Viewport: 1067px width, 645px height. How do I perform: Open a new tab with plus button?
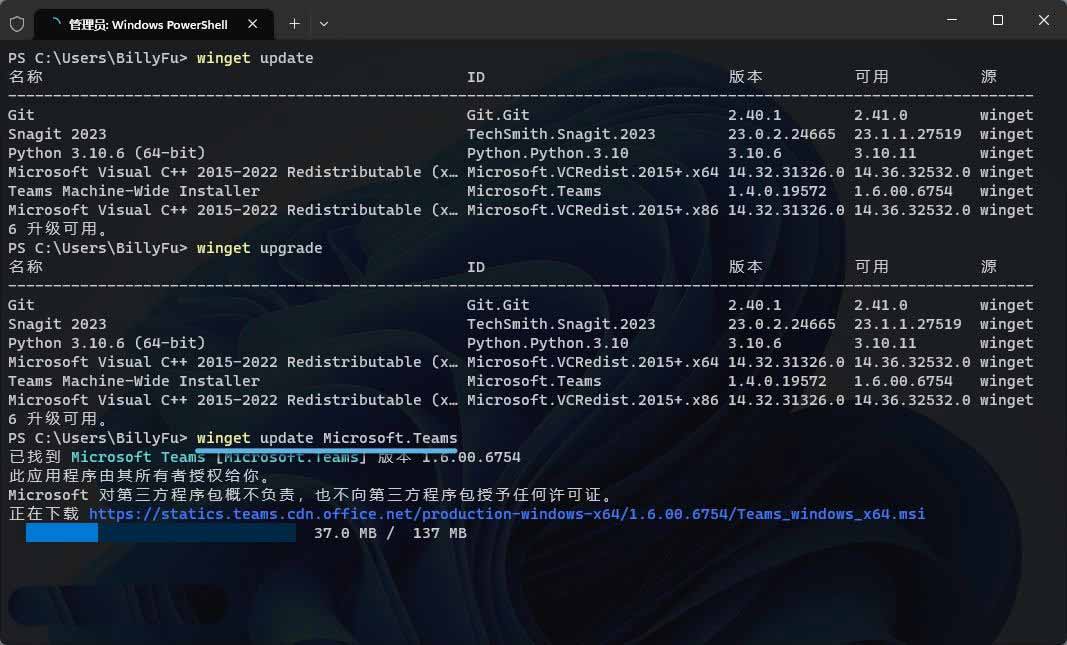pyautogui.click(x=294, y=24)
